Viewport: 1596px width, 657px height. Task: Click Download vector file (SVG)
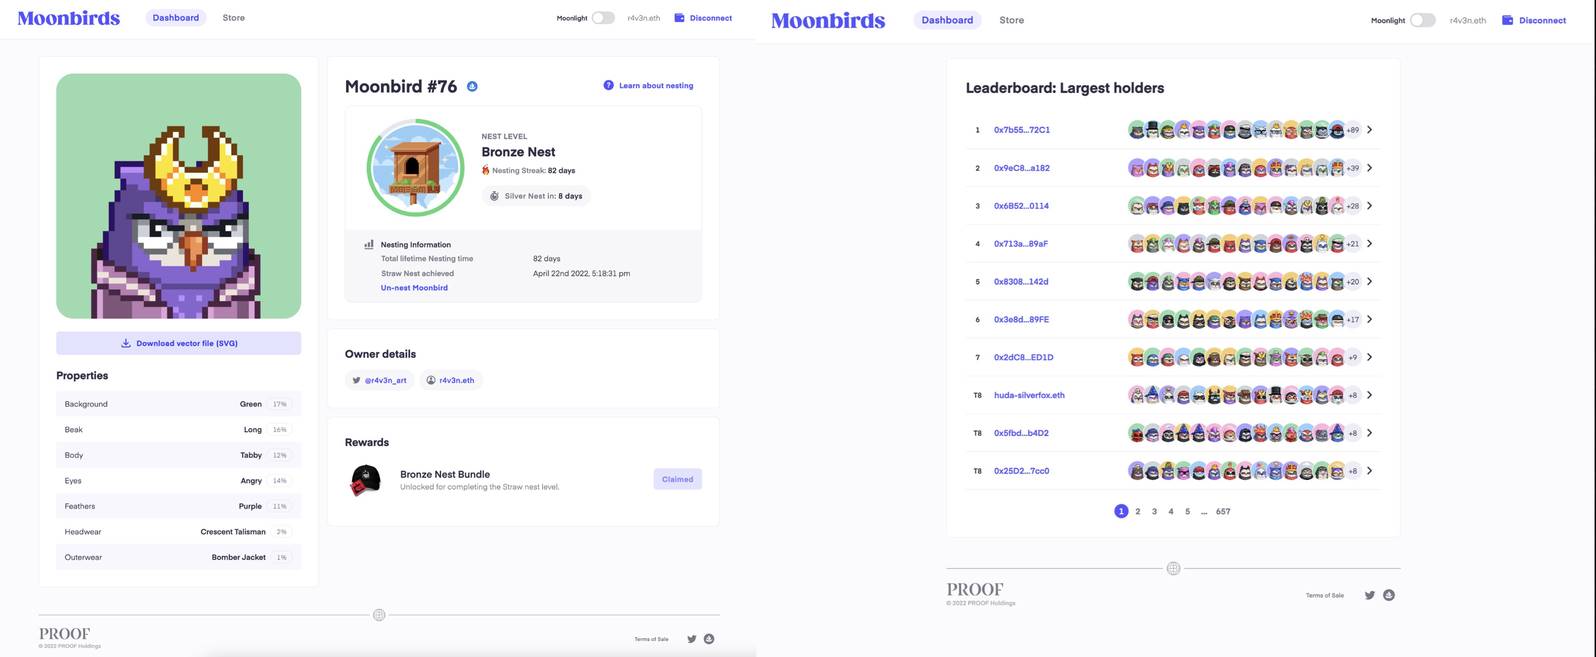[x=177, y=342]
